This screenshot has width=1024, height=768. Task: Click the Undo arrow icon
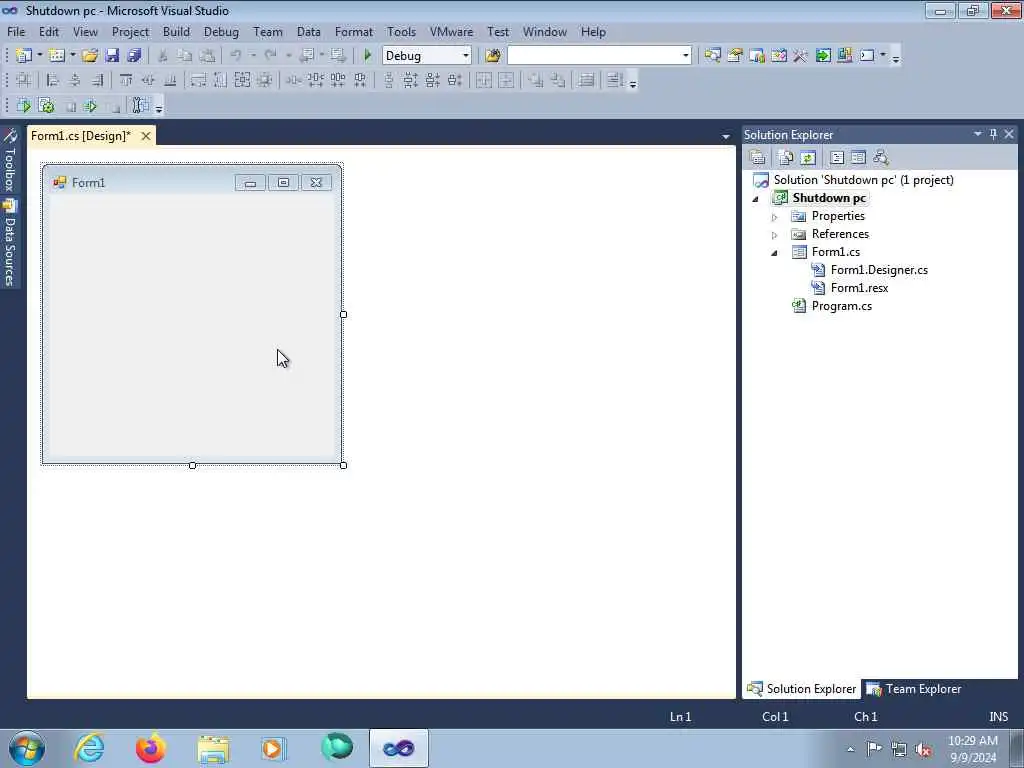[236, 56]
